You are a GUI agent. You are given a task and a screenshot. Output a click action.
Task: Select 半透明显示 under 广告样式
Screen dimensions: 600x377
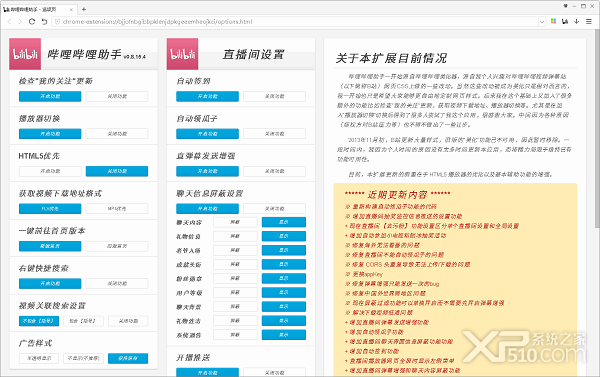pos(39,359)
